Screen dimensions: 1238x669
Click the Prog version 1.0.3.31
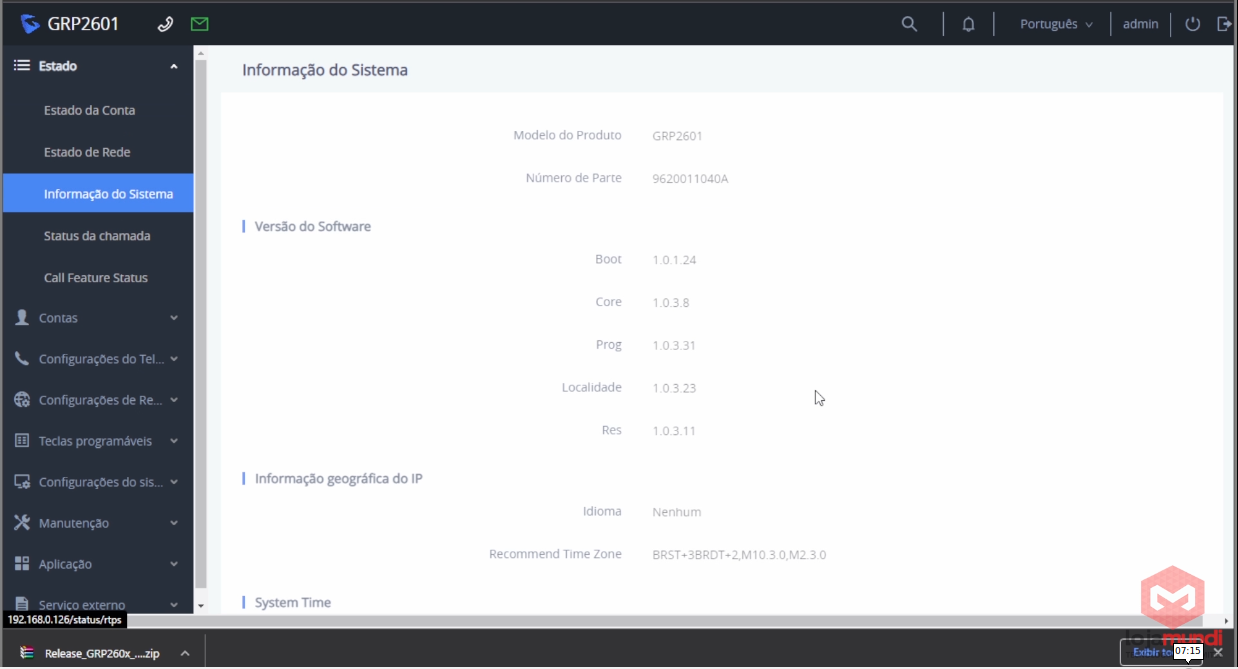coord(674,345)
